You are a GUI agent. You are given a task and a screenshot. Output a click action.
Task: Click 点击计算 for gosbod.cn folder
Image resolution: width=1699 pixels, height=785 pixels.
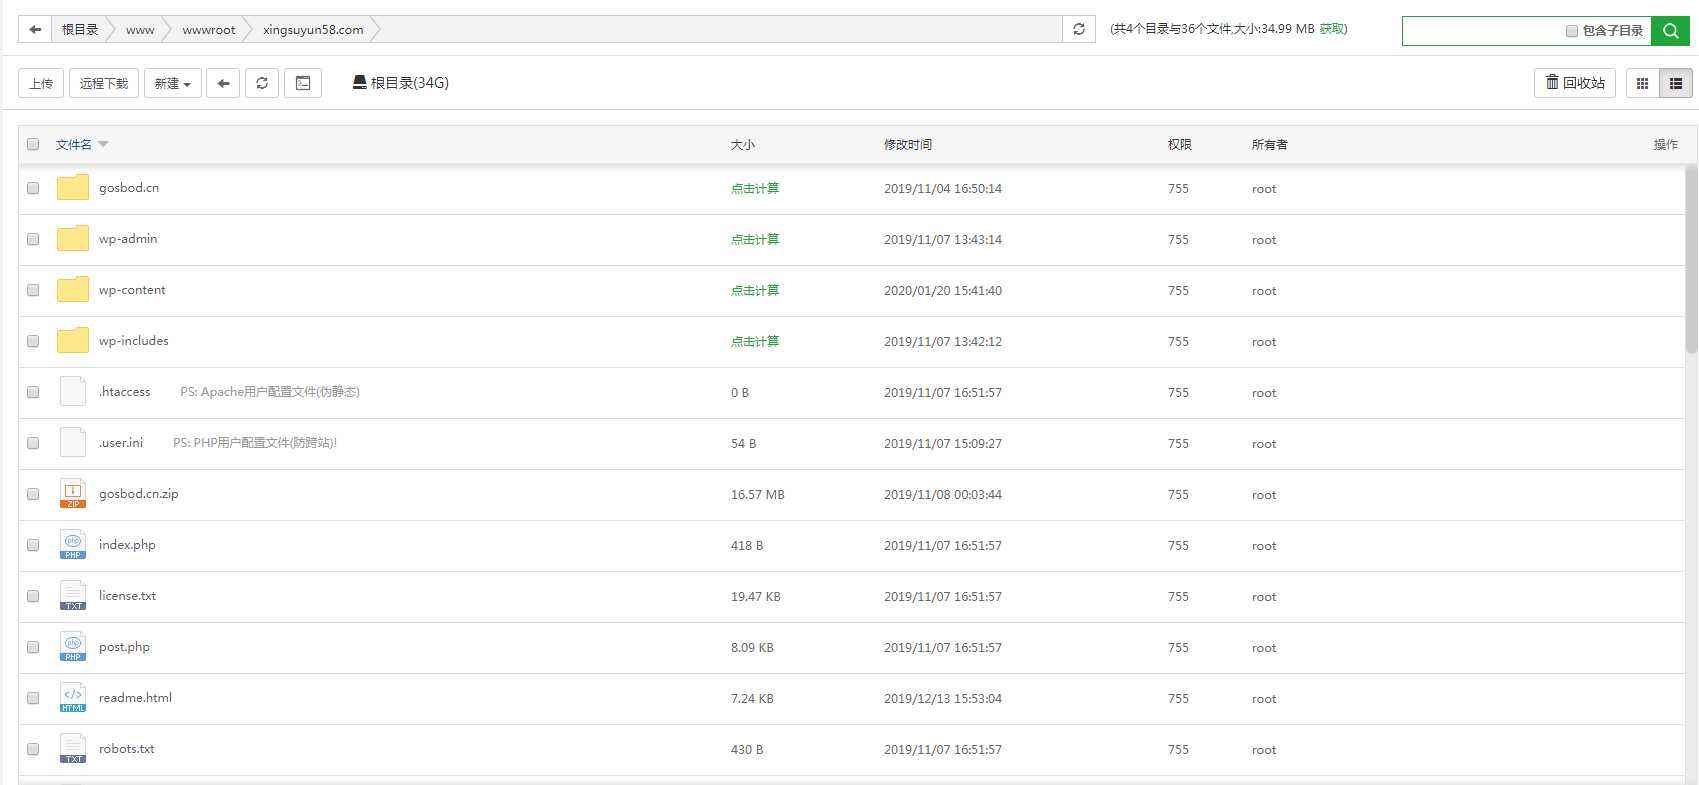coord(755,188)
